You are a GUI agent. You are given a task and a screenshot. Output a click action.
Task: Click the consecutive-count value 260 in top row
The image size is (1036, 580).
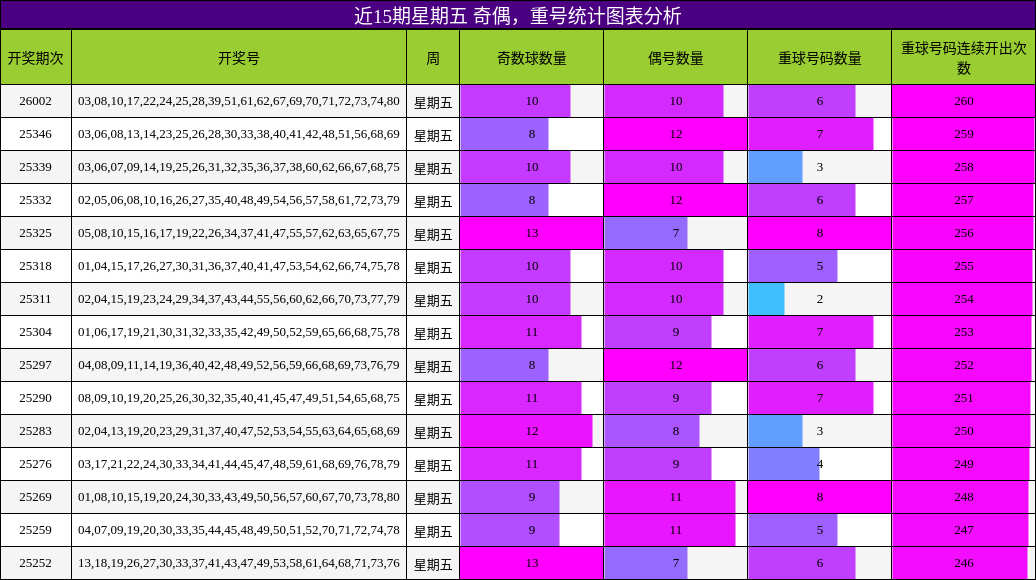tap(962, 102)
